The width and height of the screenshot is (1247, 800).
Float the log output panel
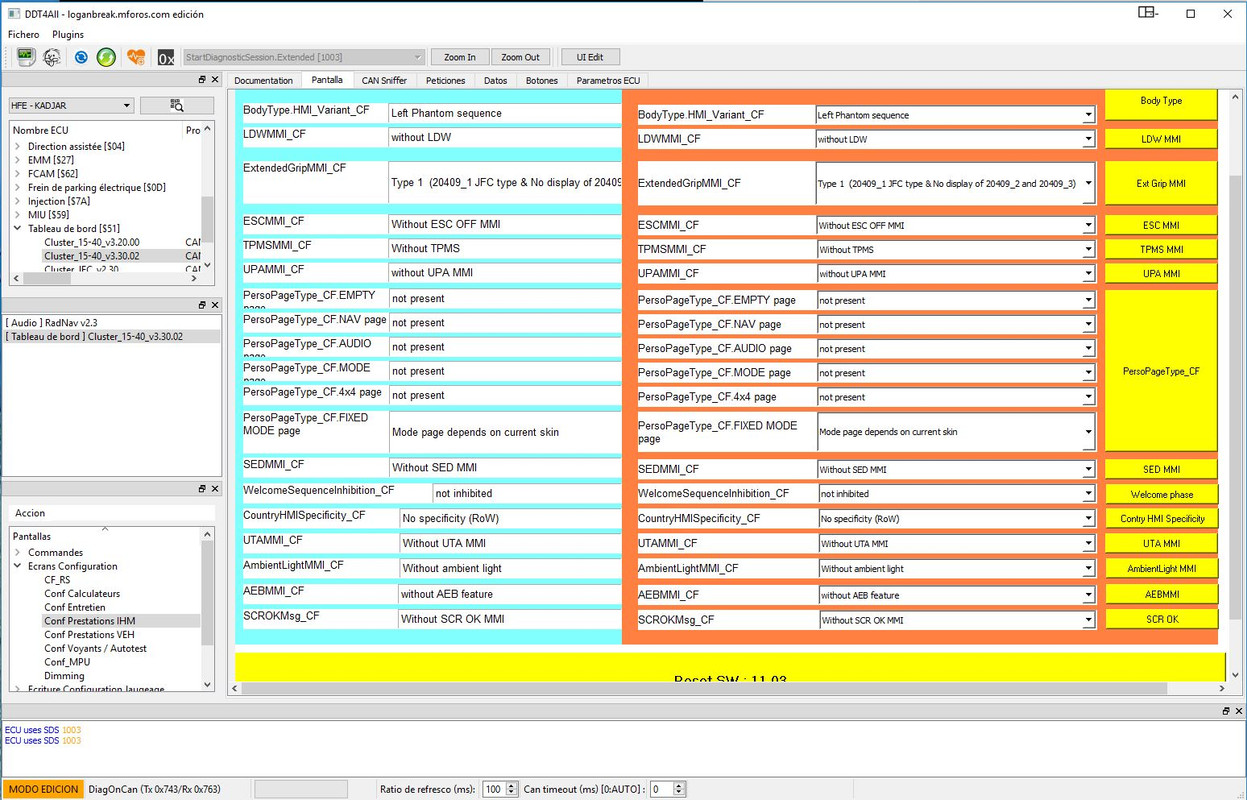(x=1226, y=711)
